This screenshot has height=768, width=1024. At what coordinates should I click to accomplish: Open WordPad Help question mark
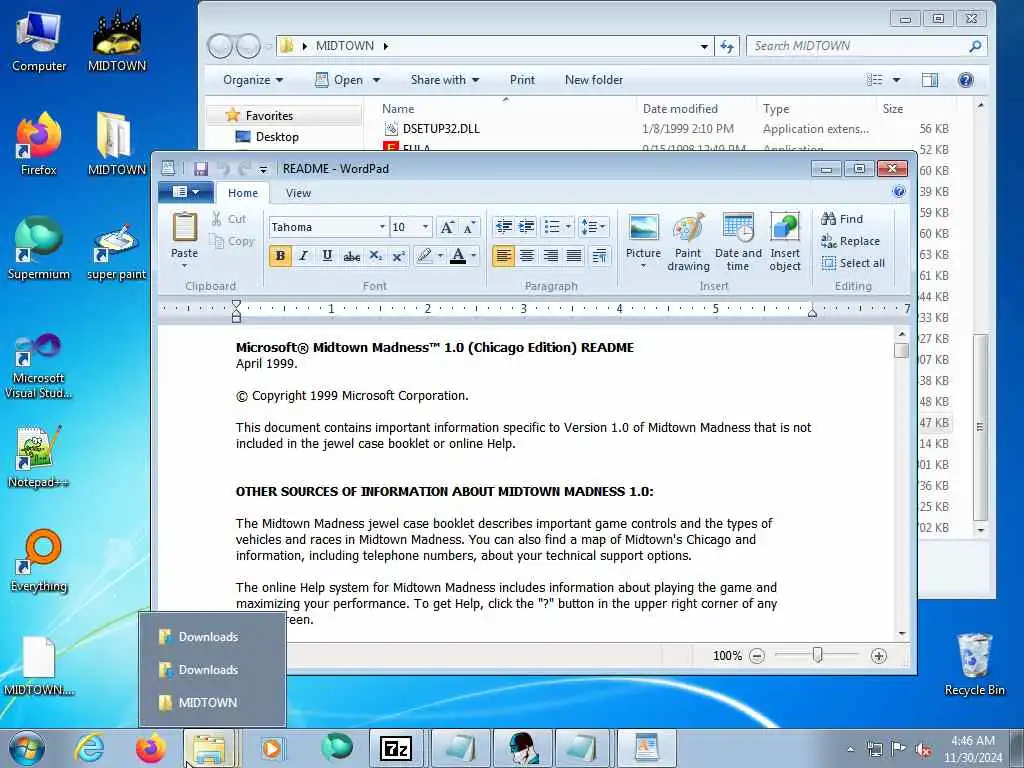[899, 191]
